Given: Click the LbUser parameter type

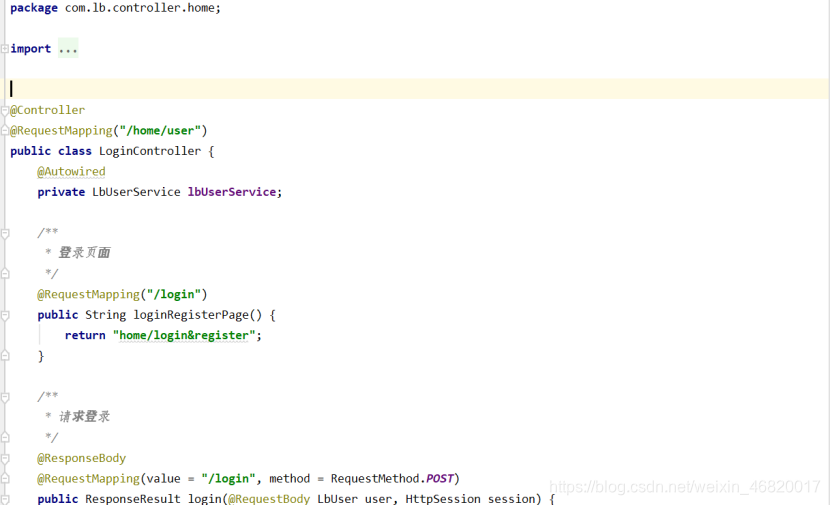Looking at the screenshot, I should coord(337,499).
